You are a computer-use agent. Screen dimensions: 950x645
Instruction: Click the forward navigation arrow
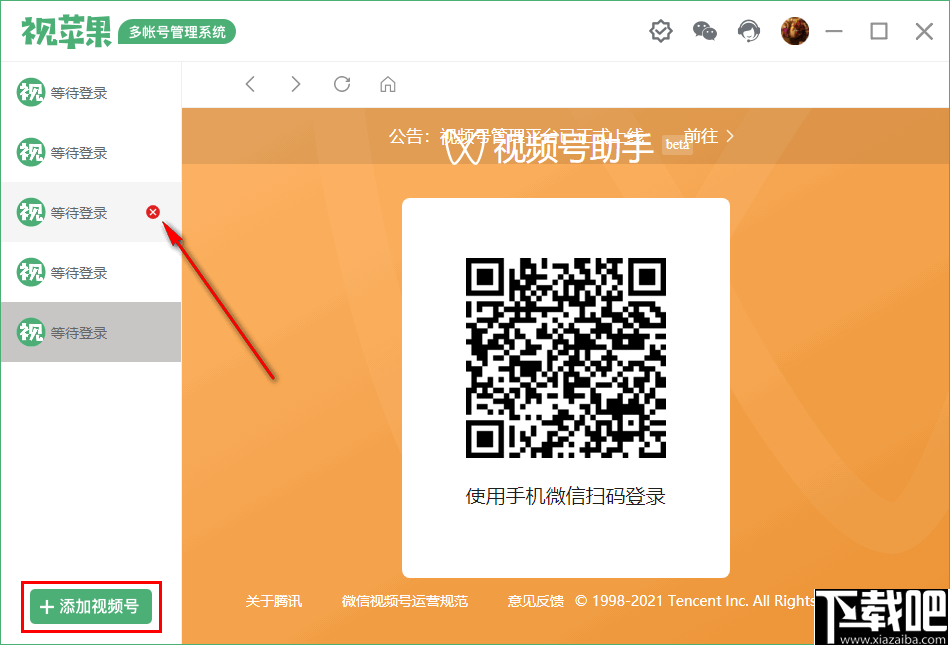click(295, 84)
